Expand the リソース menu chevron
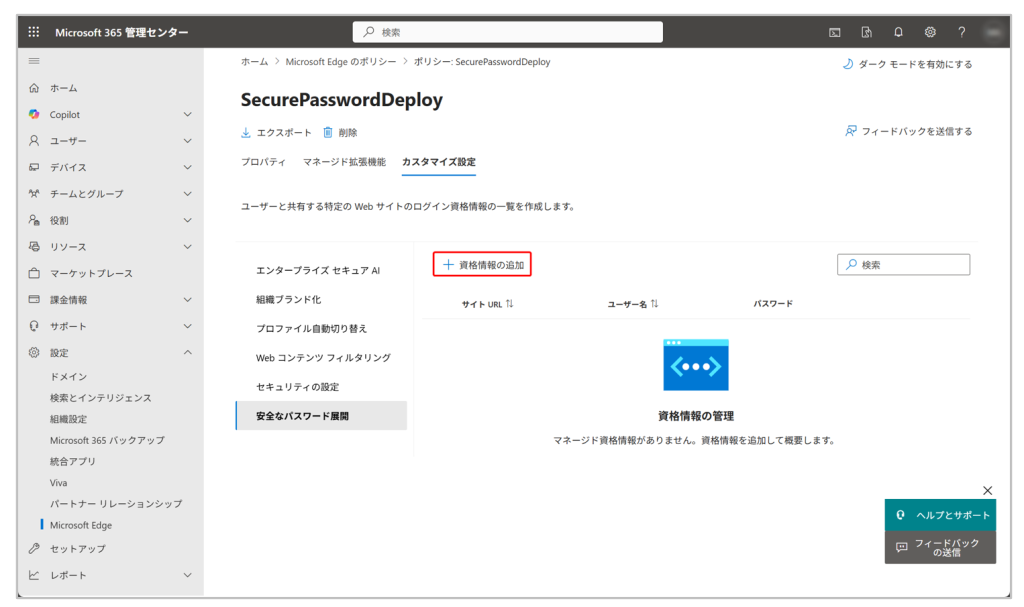This screenshot has width=1024, height=607. 187,246
